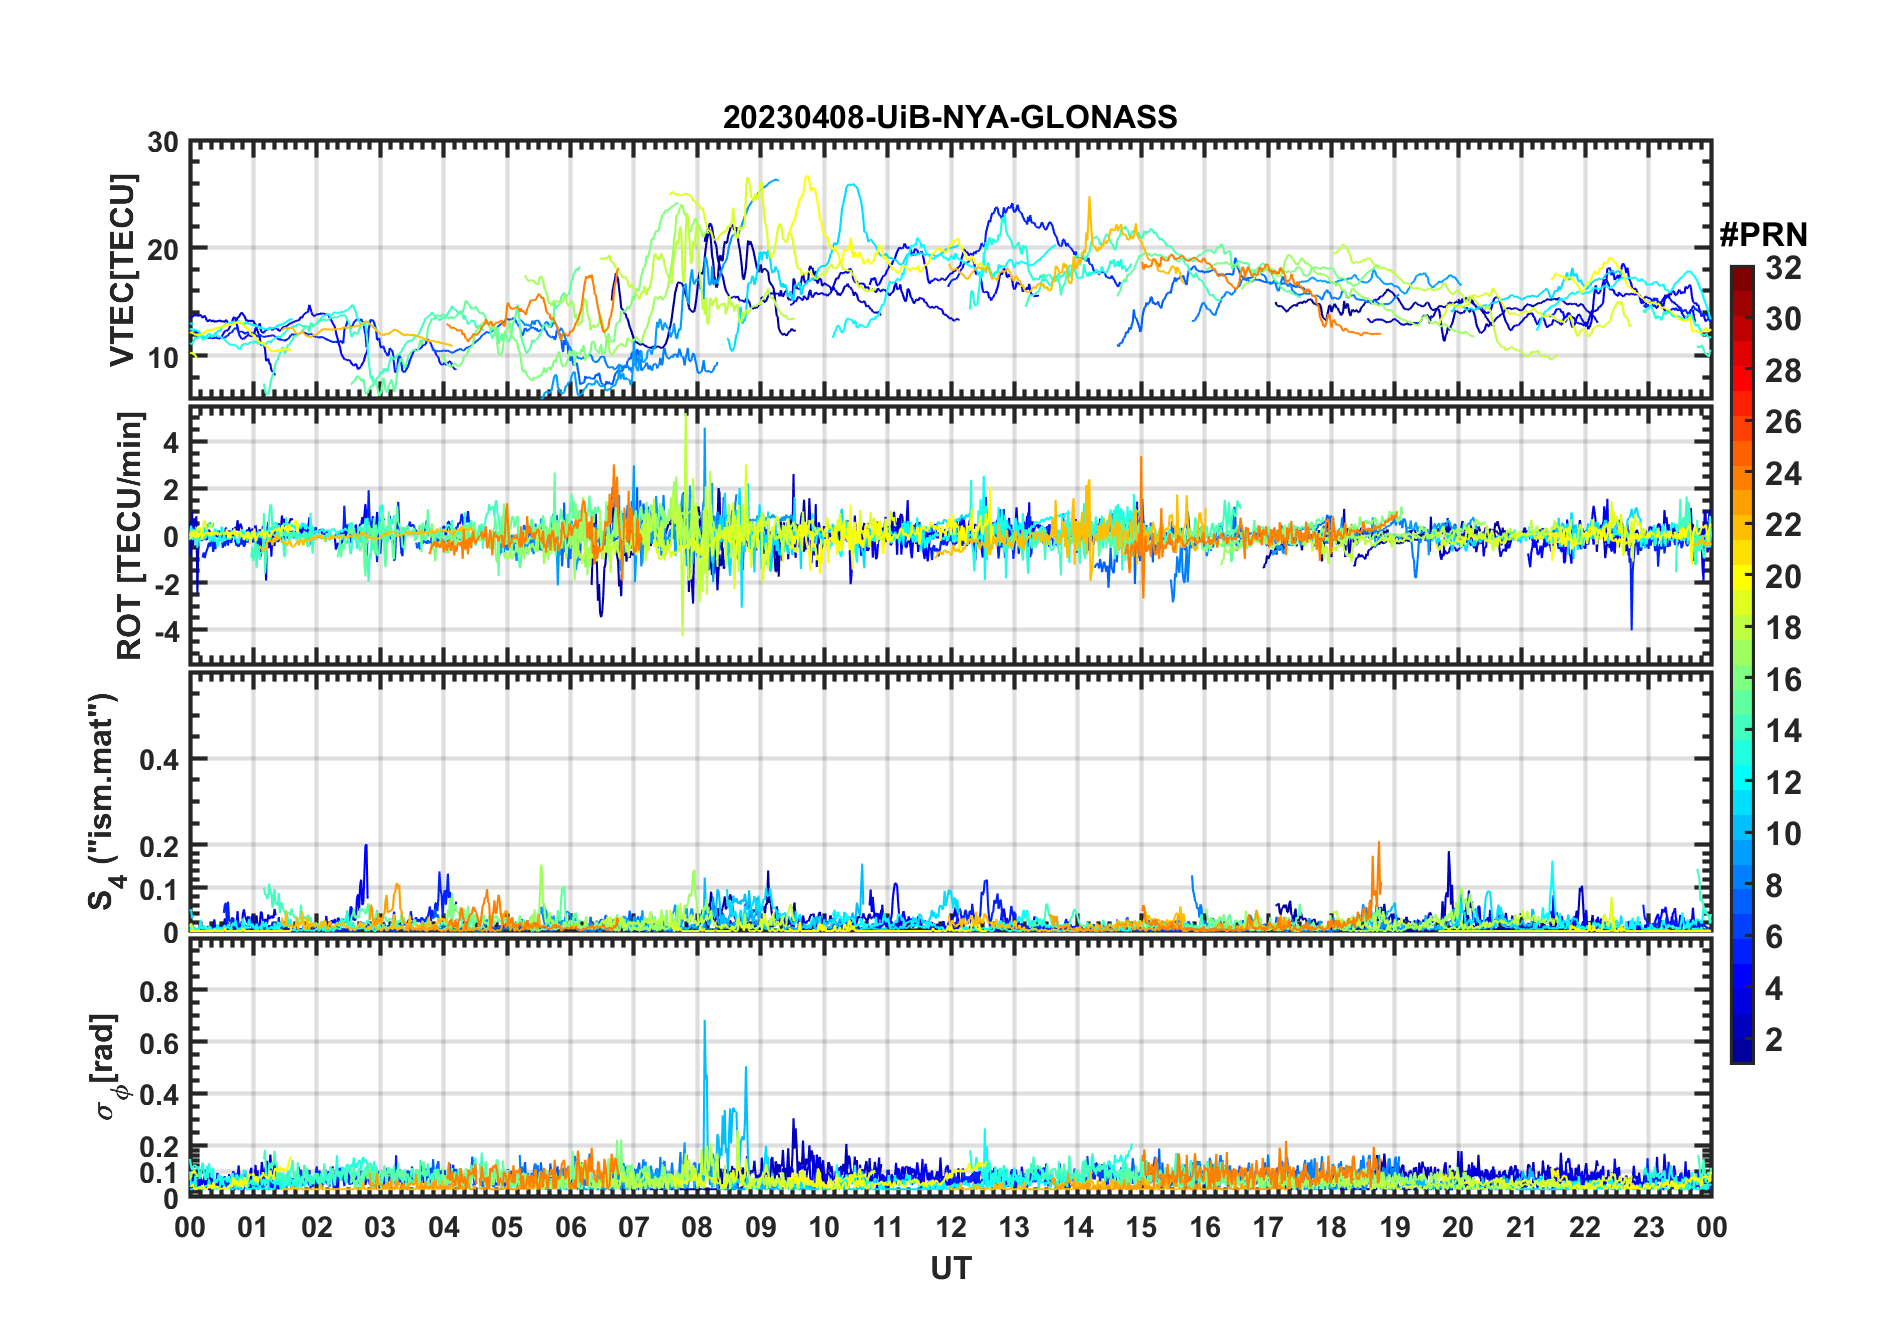Click the S4 ("ism.mat") axis label
The image size is (1902, 1330).
[x=105, y=801]
